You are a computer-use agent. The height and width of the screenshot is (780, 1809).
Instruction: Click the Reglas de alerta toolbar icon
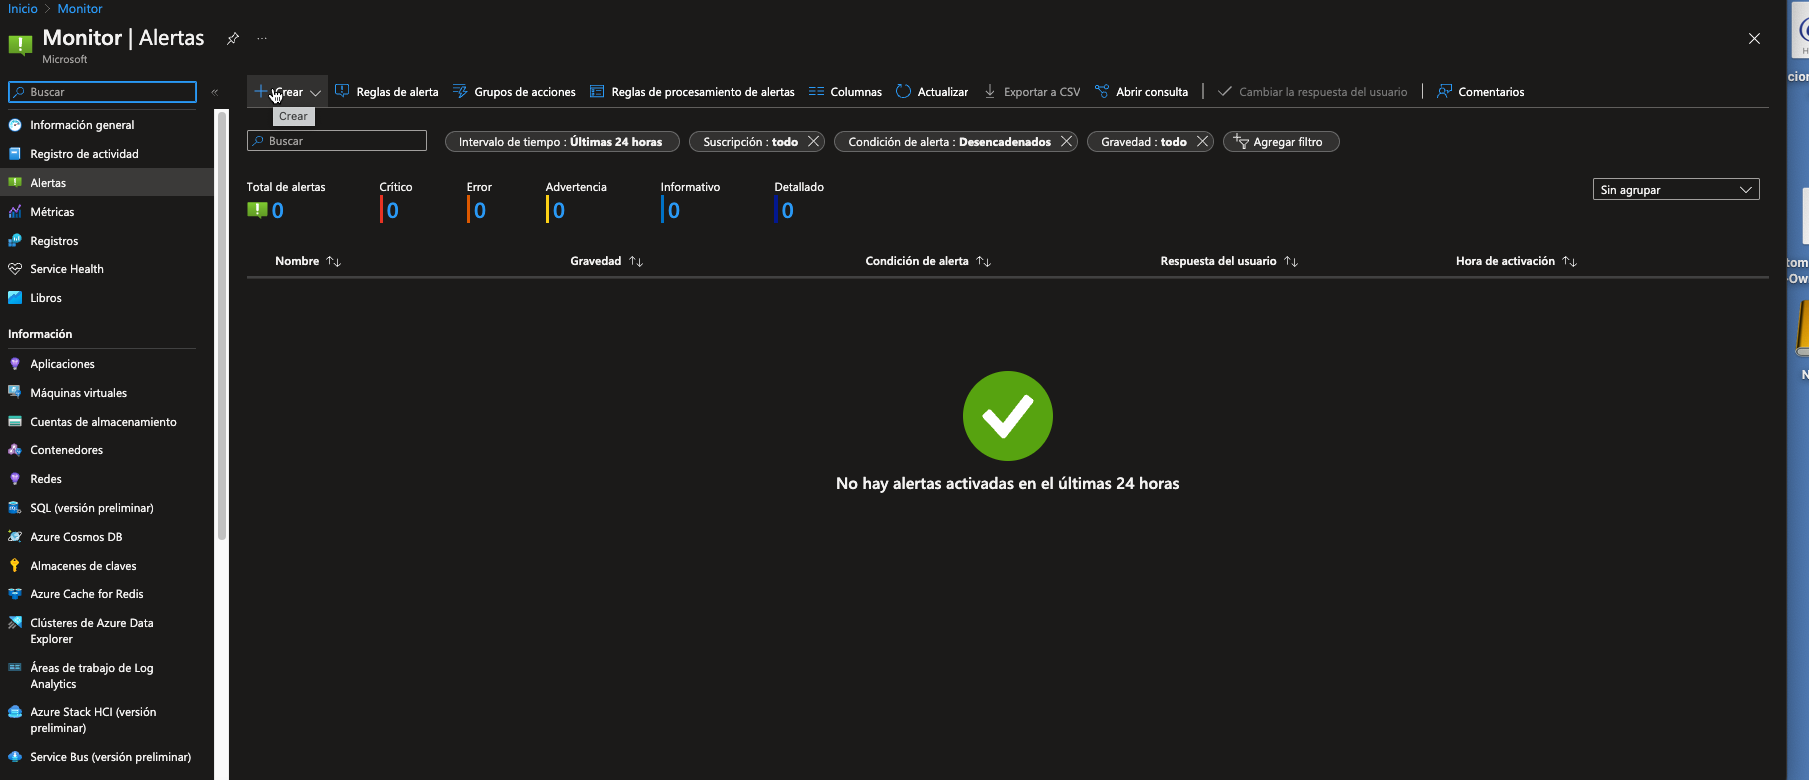point(342,92)
